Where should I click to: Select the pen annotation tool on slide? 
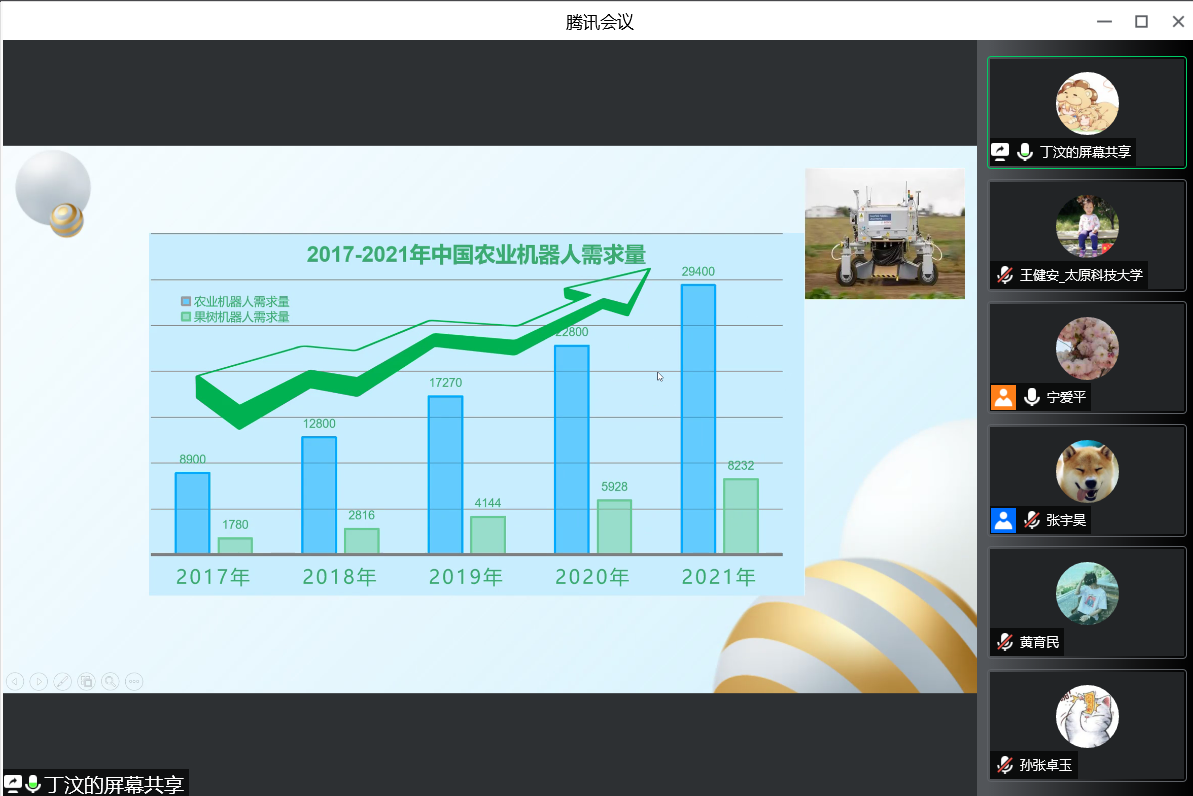pos(63,682)
